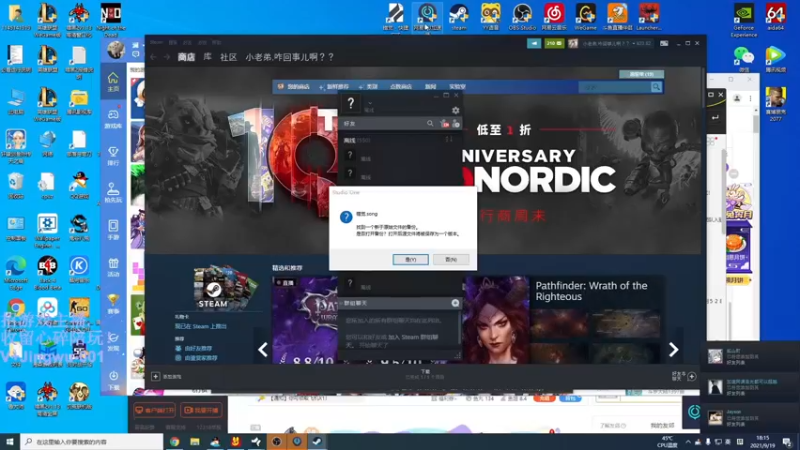Screen dimensions: 800x450
Task: Open Pathfinder: Wrath of the Righteous title
Action: (591, 291)
